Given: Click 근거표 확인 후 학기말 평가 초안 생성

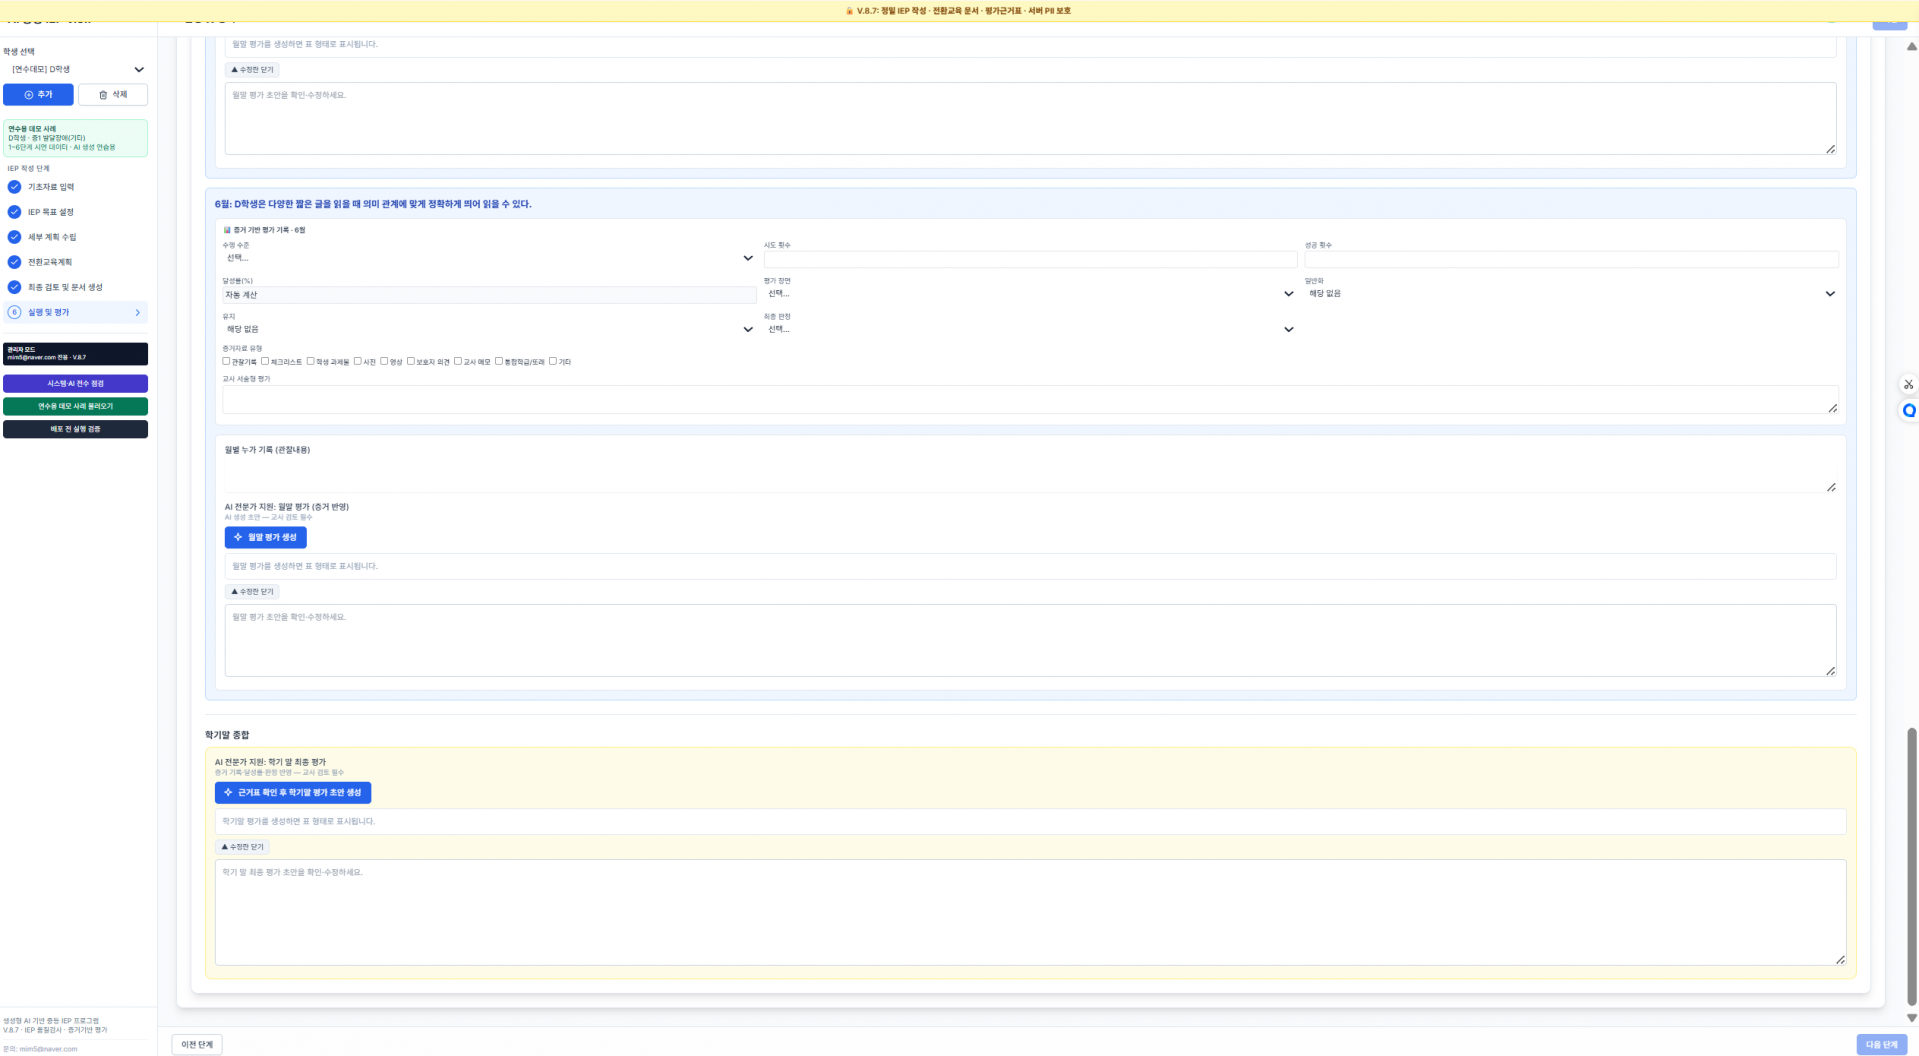Looking at the screenshot, I should click(x=293, y=792).
